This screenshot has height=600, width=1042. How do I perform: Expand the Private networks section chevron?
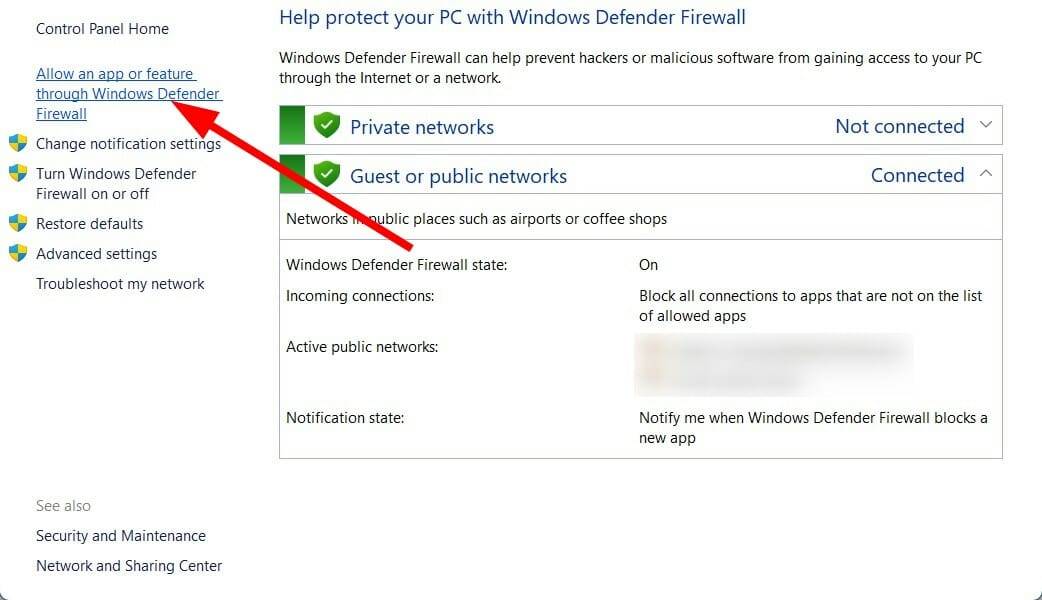coord(986,125)
